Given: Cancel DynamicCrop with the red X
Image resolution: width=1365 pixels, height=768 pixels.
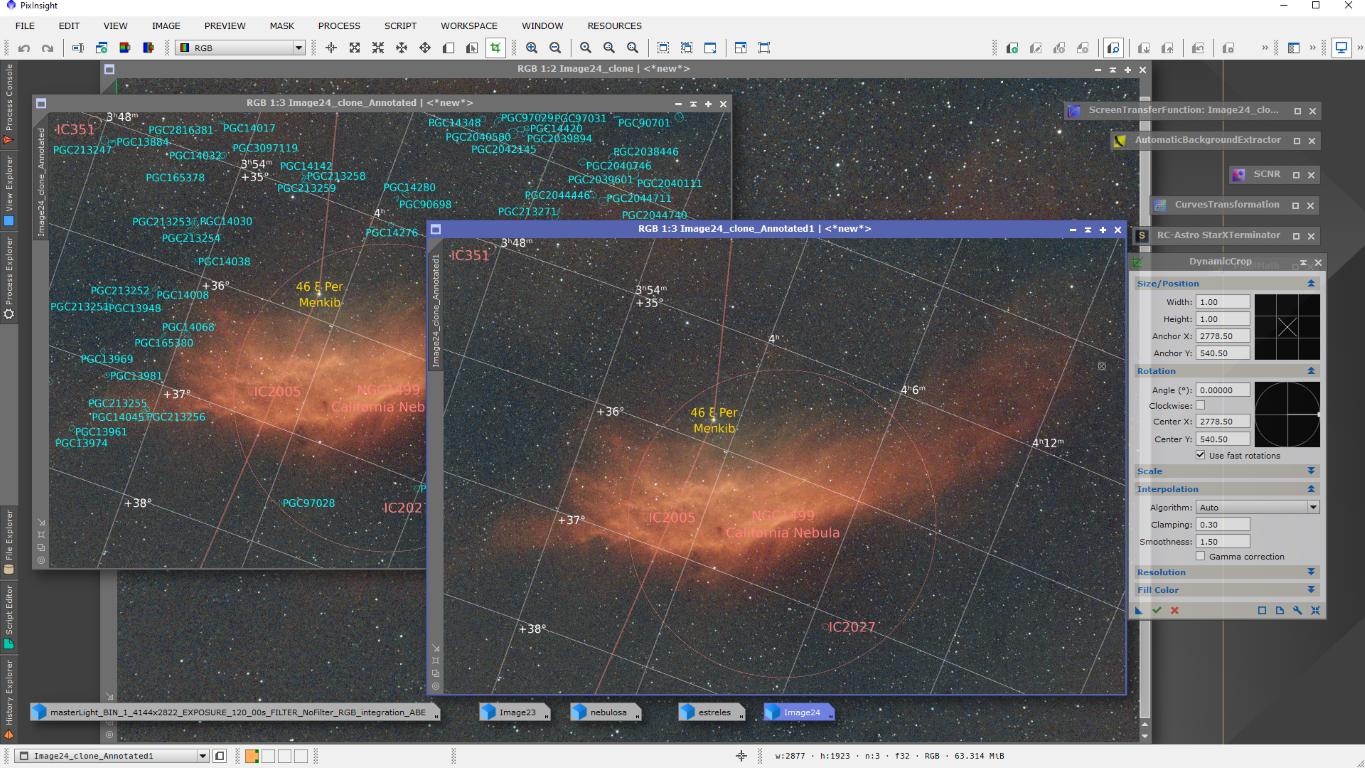Looking at the screenshot, I should (1175, 610).
